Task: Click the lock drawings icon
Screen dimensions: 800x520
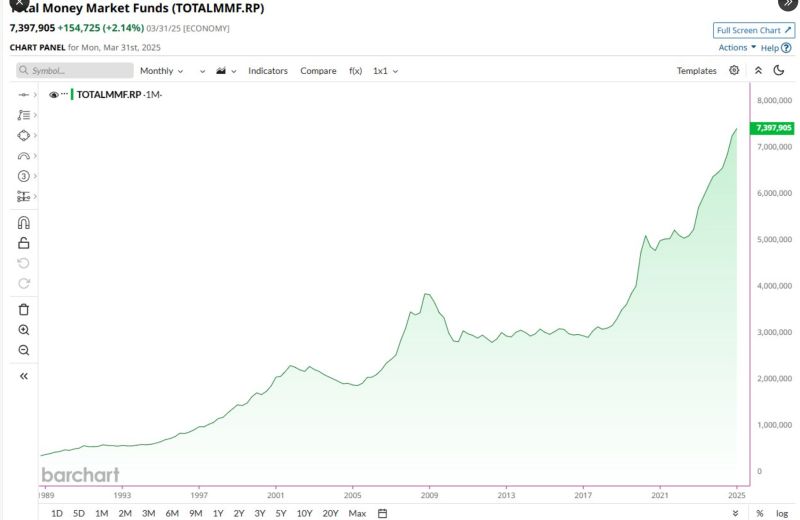Action: point(24,243)
